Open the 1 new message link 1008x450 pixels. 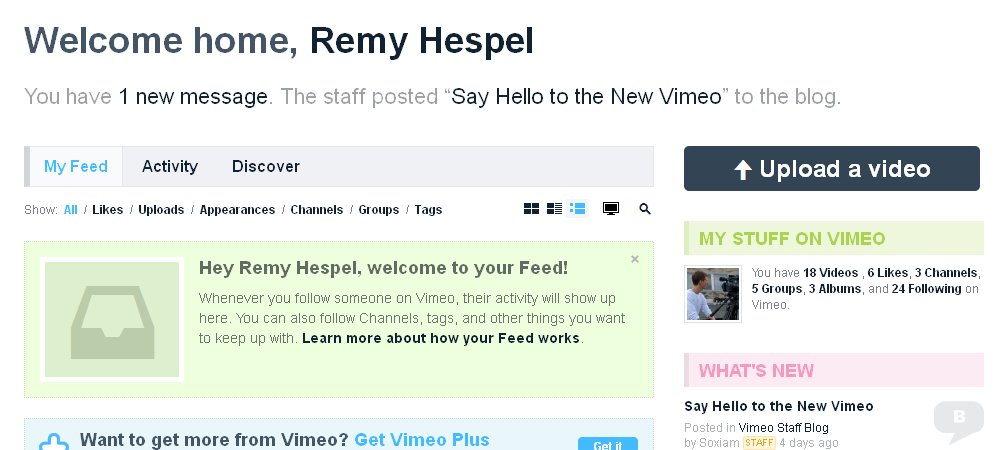[193, 97]
